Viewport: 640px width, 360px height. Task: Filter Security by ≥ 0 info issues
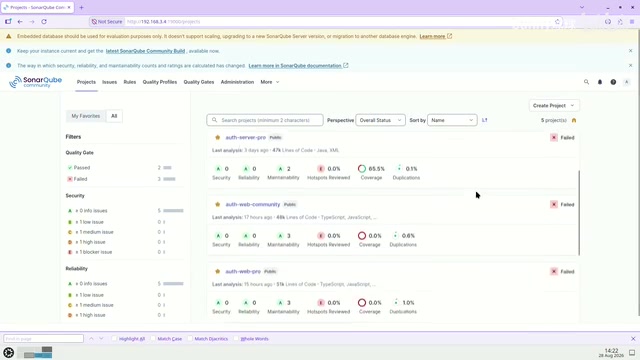pyautogui.click(x=124, y=211)
